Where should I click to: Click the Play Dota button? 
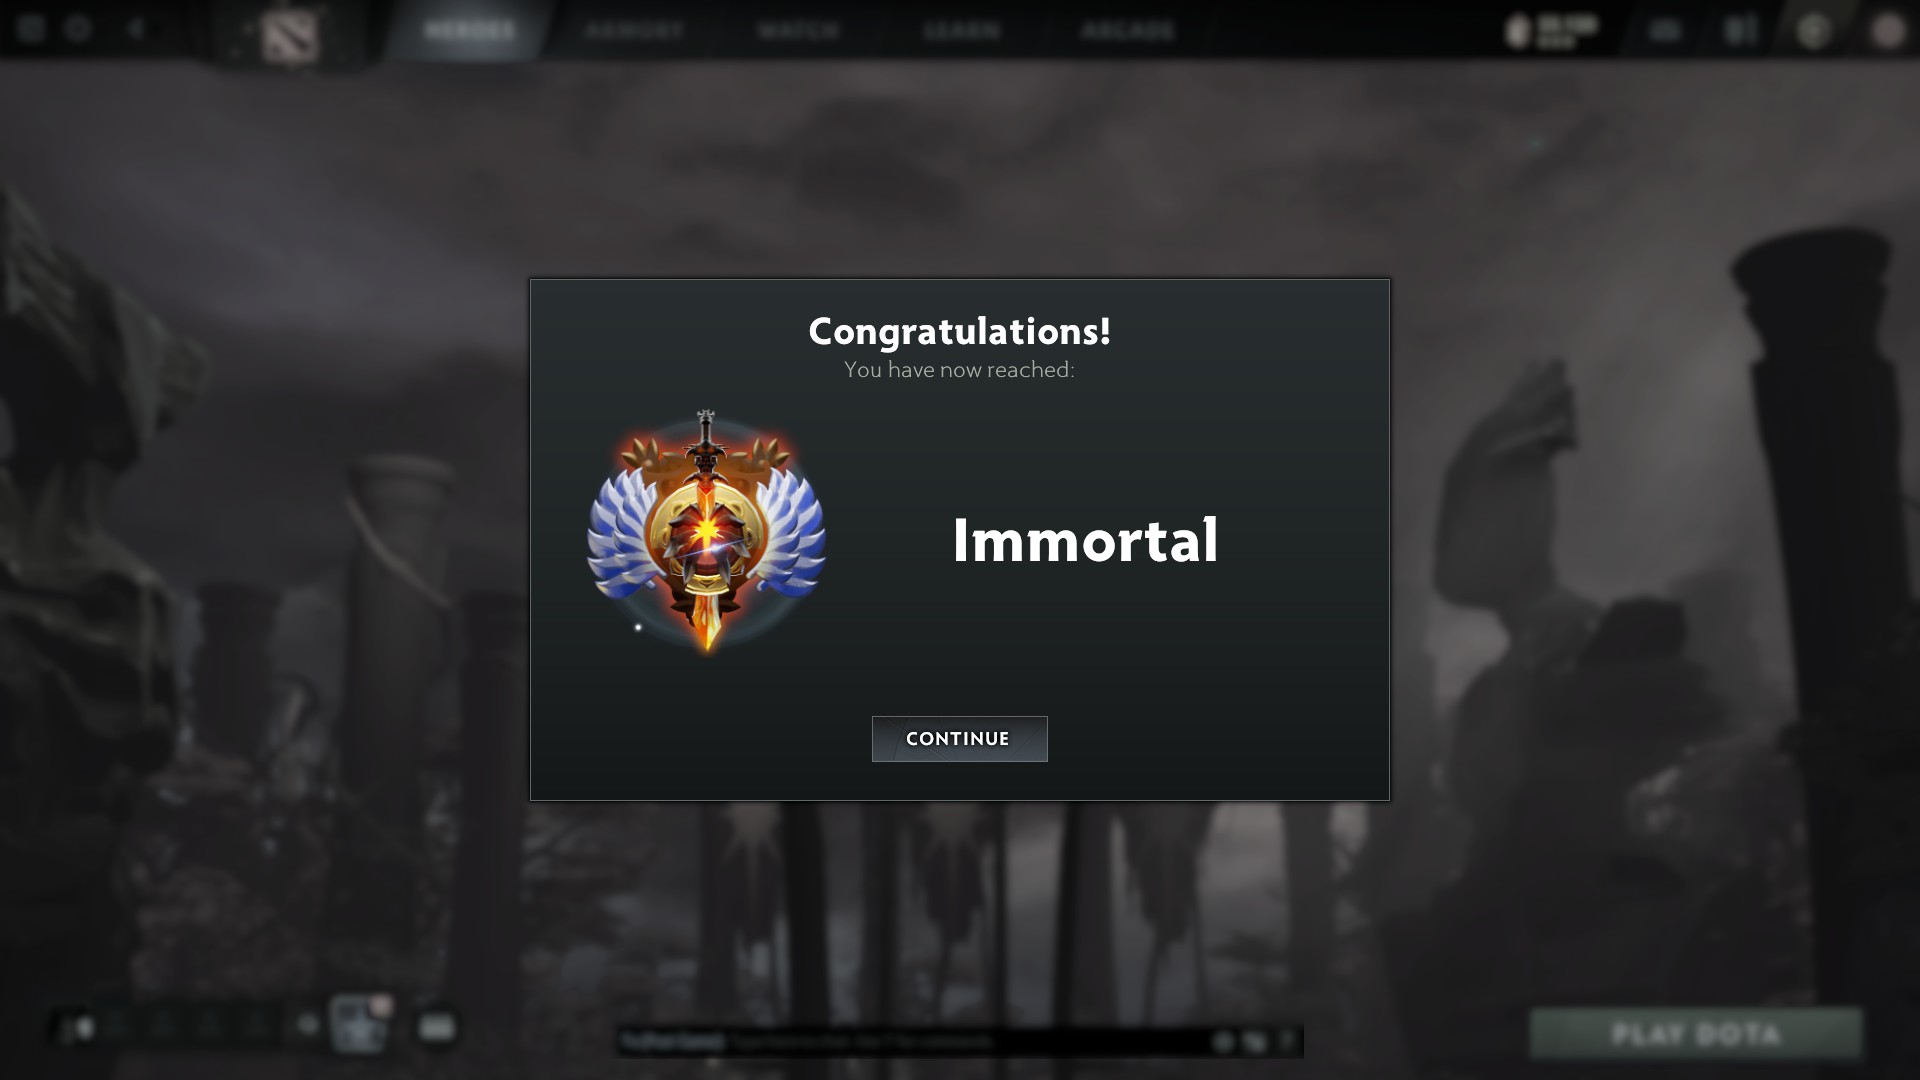coord(1696,1033)
